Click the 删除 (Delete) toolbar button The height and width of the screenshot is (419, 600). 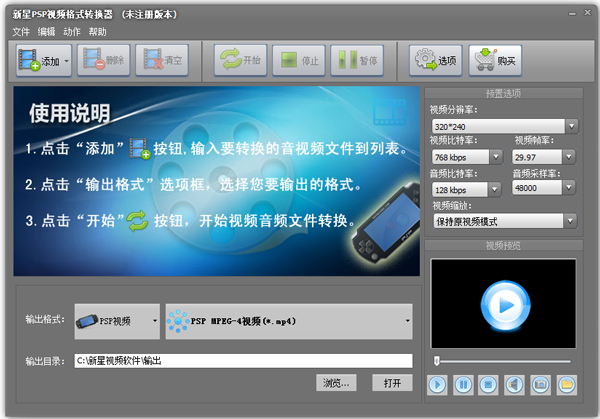tap(104, 60)
